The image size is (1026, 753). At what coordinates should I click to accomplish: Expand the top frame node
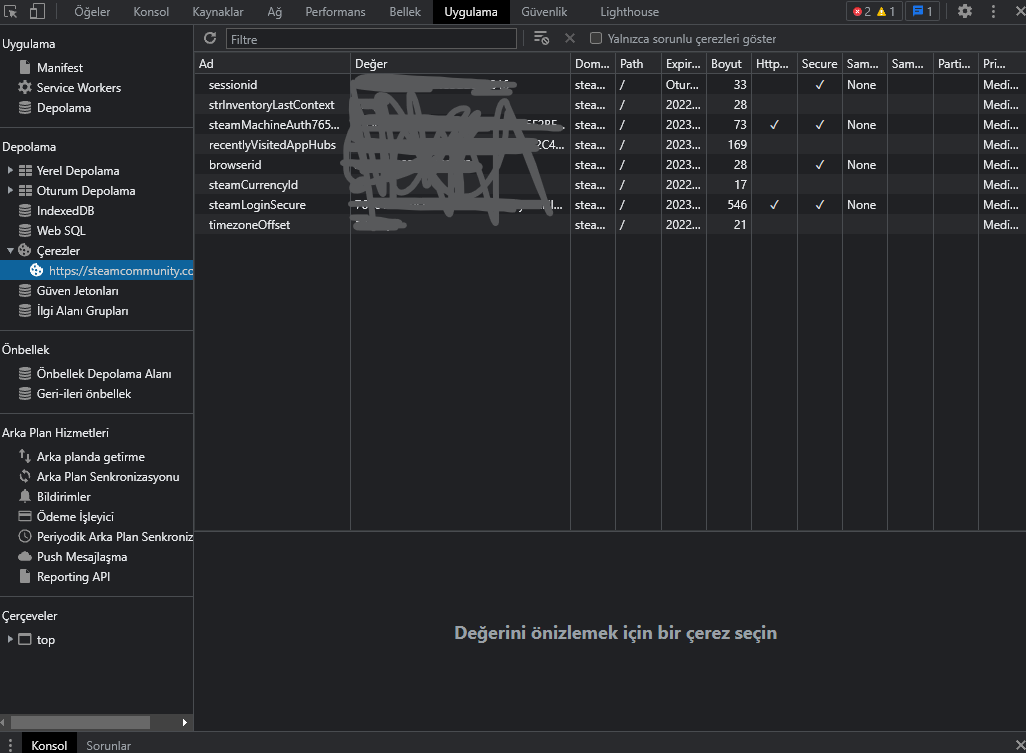coord(10,640)
